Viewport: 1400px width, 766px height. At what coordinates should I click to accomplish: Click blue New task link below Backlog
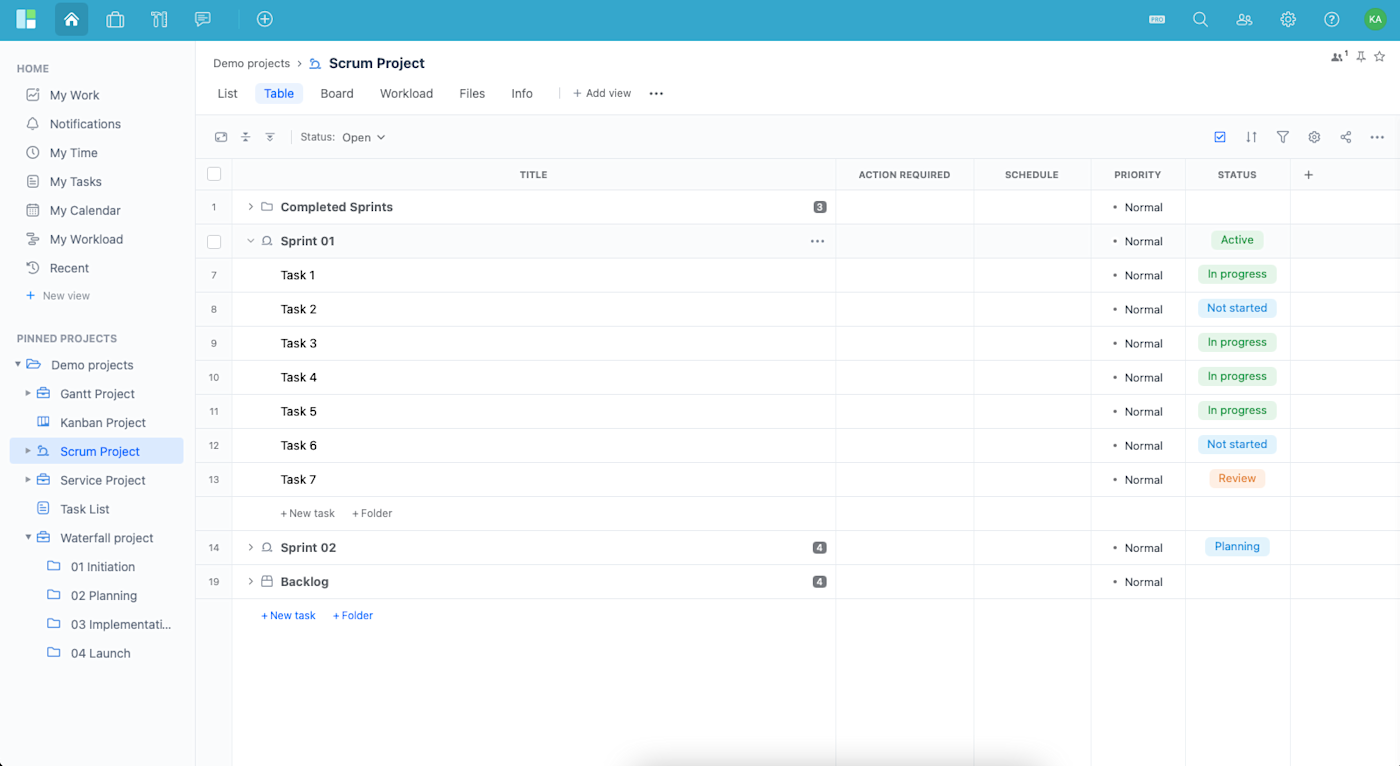[288, 615]
